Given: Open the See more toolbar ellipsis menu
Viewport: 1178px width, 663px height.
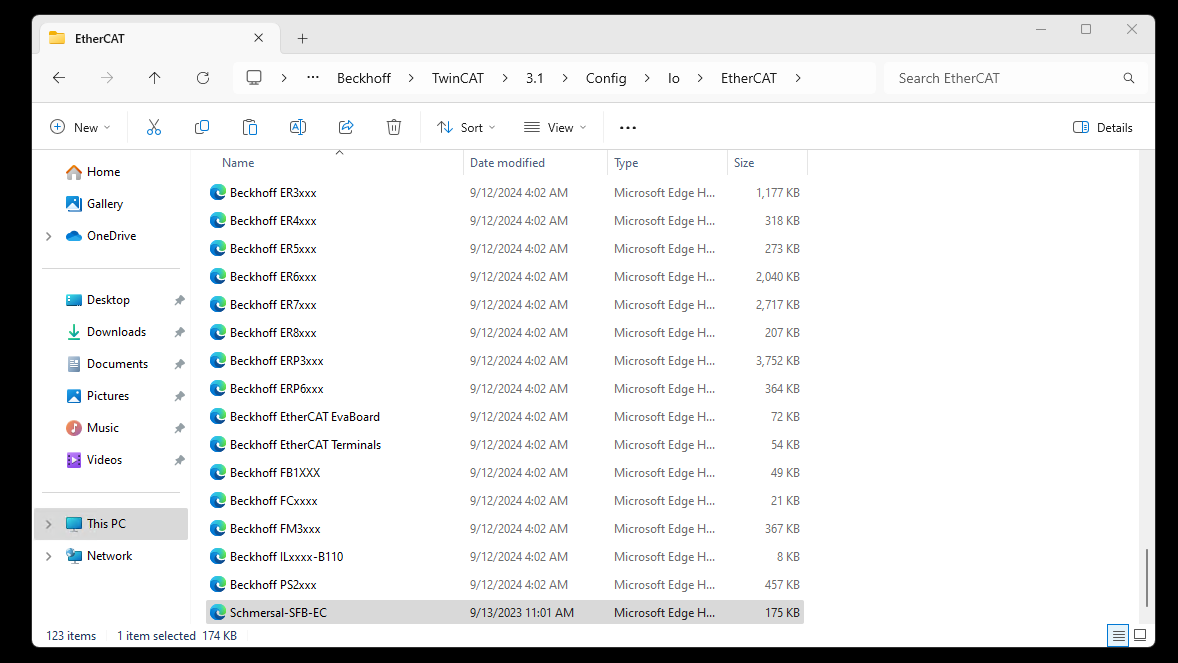Looking at the screenshot, I should pyautogui.click(x=628, y=128).
